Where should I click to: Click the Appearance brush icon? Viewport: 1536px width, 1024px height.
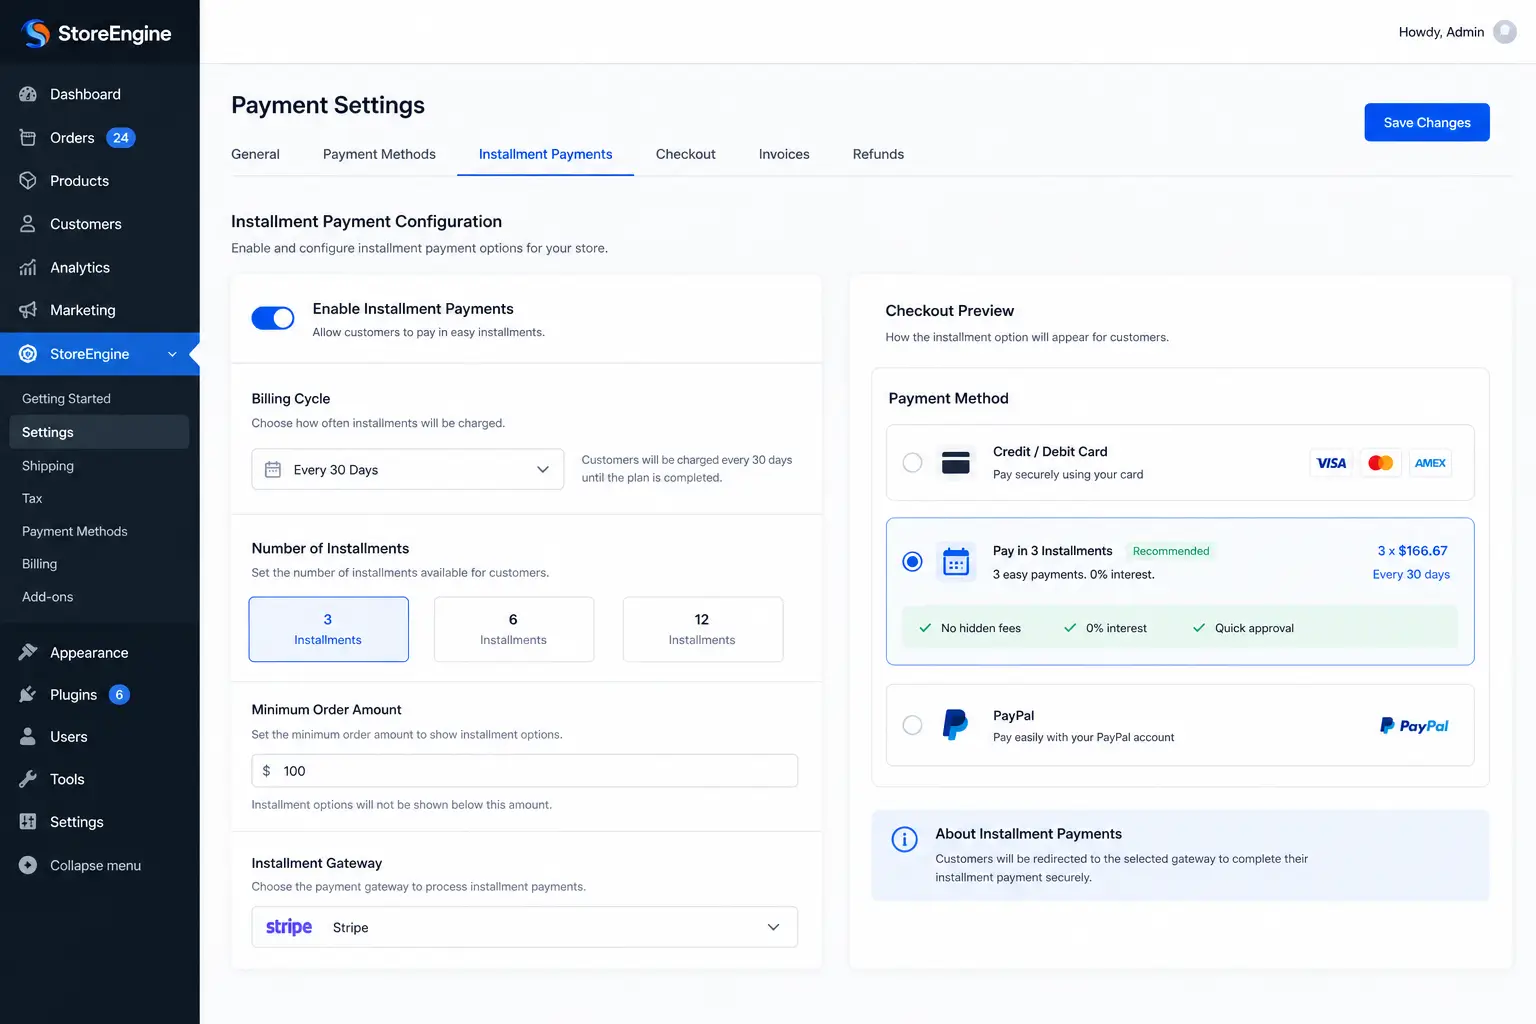pyautogui.click(x=28, y=652)
